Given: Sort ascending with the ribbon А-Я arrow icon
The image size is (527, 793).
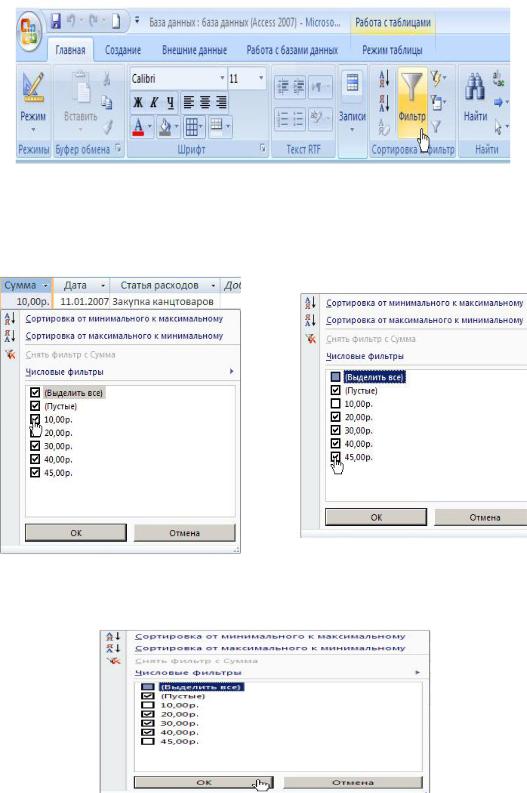Looking at the screenshot, I should coord(384,79).
